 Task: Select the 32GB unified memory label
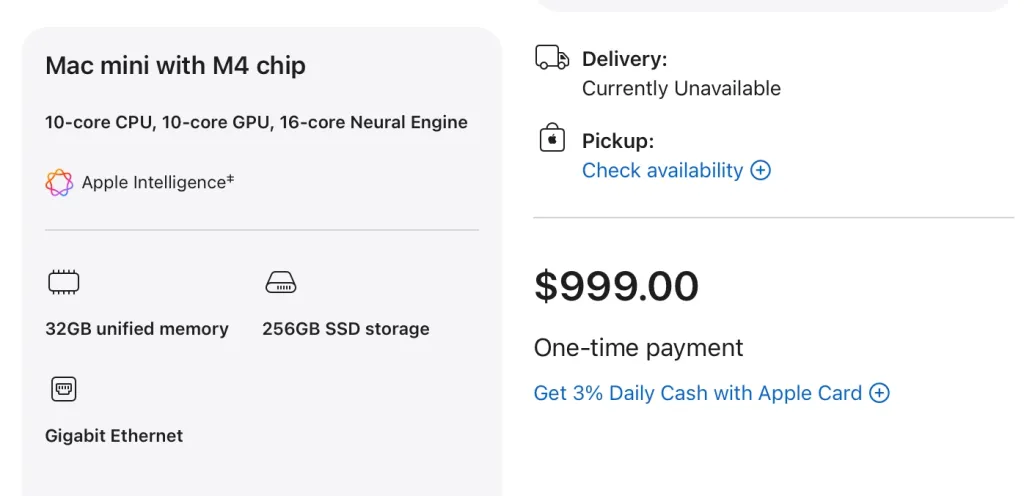pyautogui.click(x=137, y=329)
